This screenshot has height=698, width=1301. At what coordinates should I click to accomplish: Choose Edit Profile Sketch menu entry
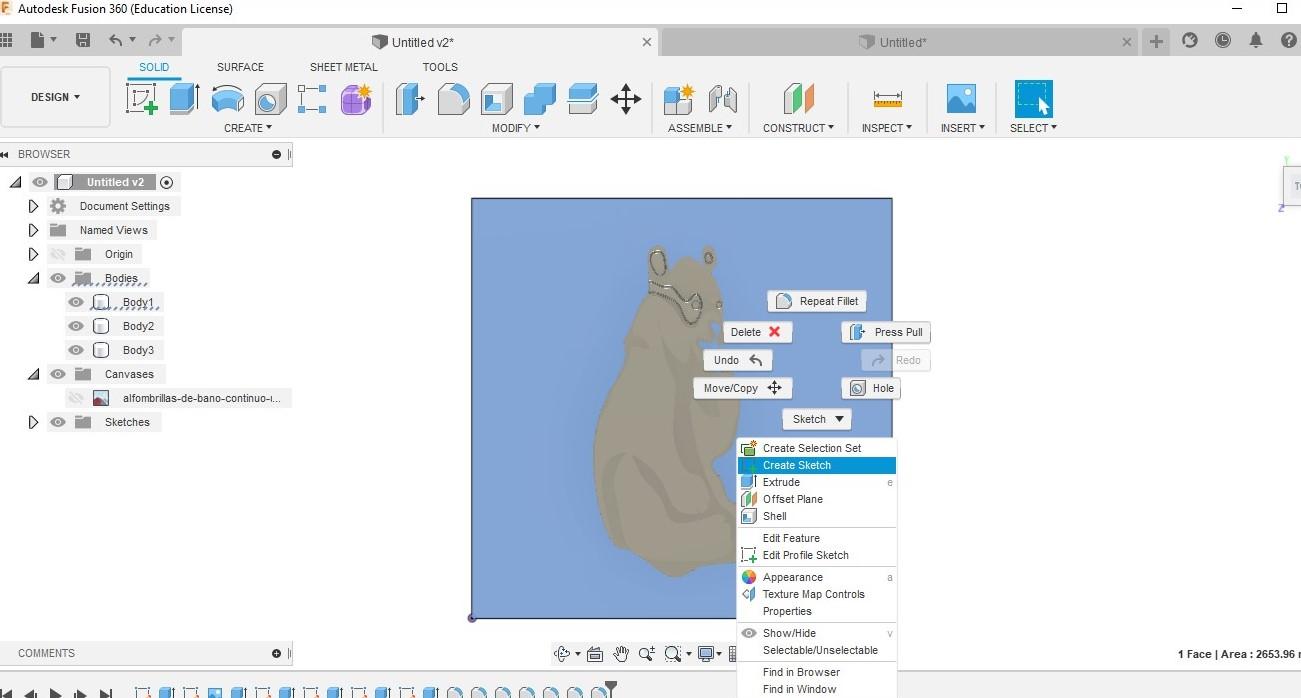[x=816, y=555]
